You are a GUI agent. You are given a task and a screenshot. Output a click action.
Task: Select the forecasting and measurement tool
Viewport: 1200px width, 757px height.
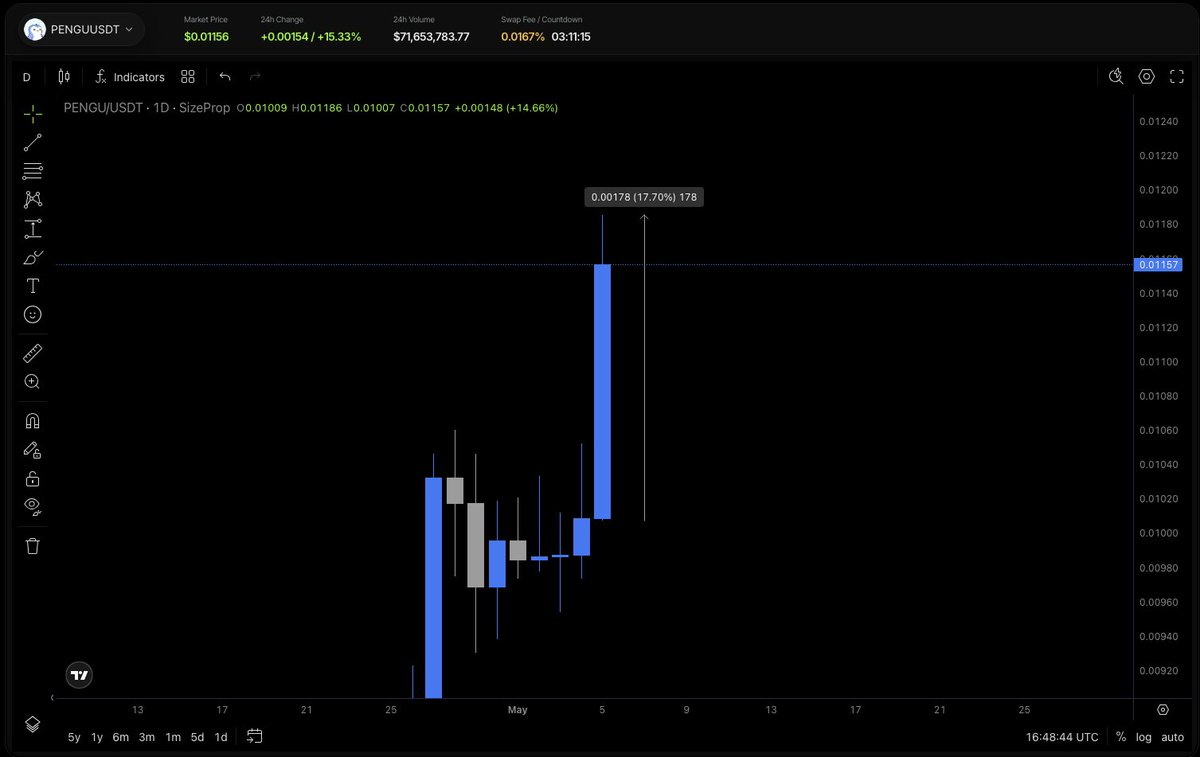click(33, 228)
